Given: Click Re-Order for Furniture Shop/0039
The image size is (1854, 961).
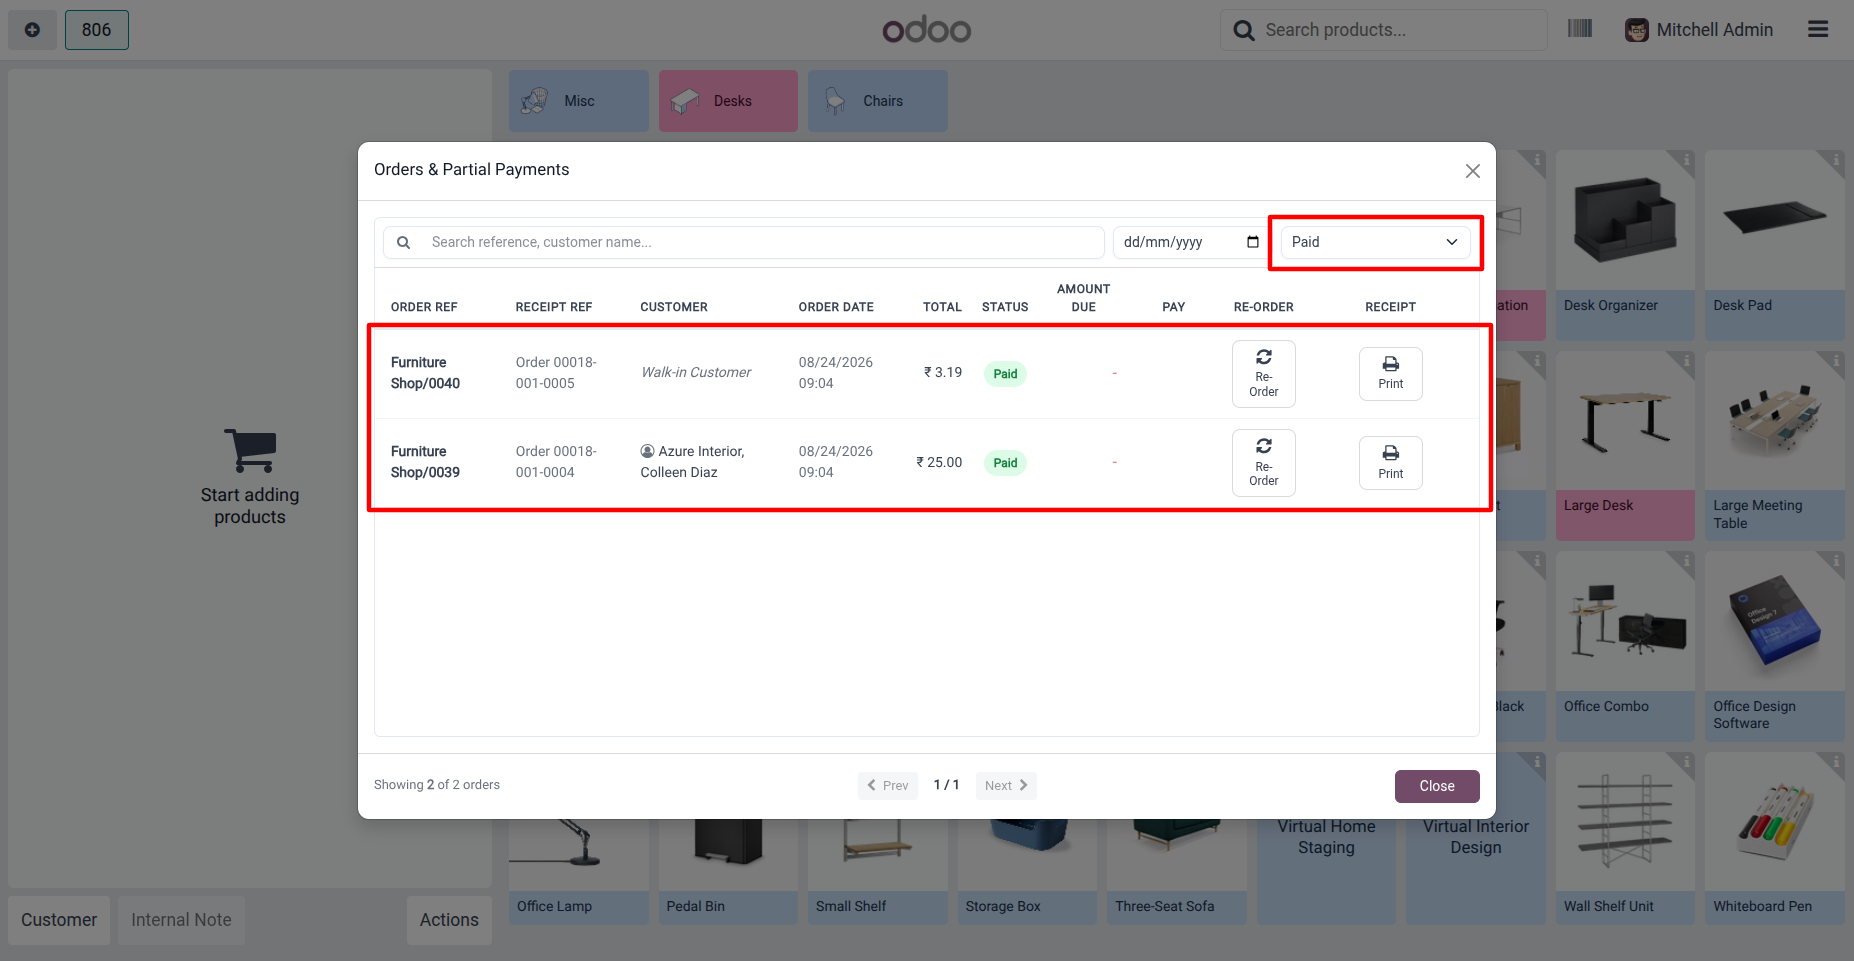Looking at the screenshot, I should click(1263, 463).
